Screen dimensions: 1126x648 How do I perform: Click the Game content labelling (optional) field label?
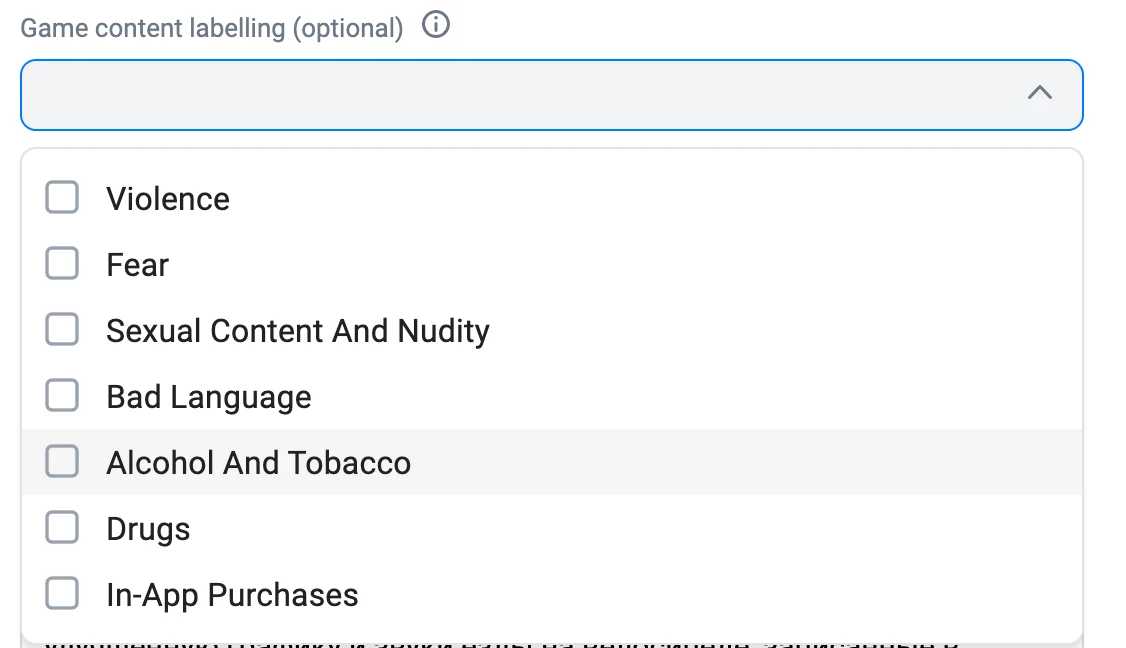click(x=212, y=28)
